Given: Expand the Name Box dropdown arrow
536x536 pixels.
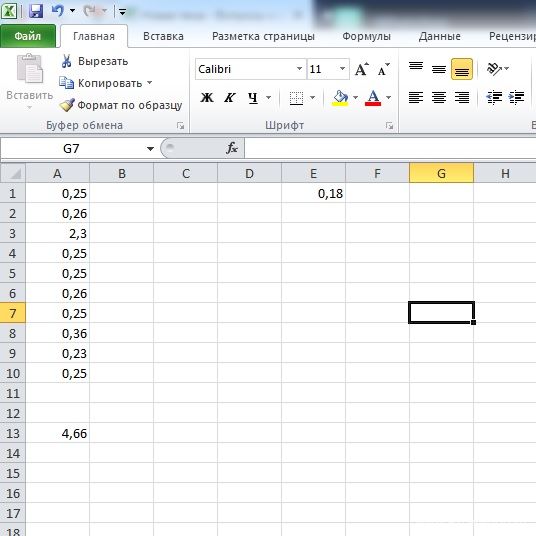Looking at the screenshot, I should coord(150,149).
